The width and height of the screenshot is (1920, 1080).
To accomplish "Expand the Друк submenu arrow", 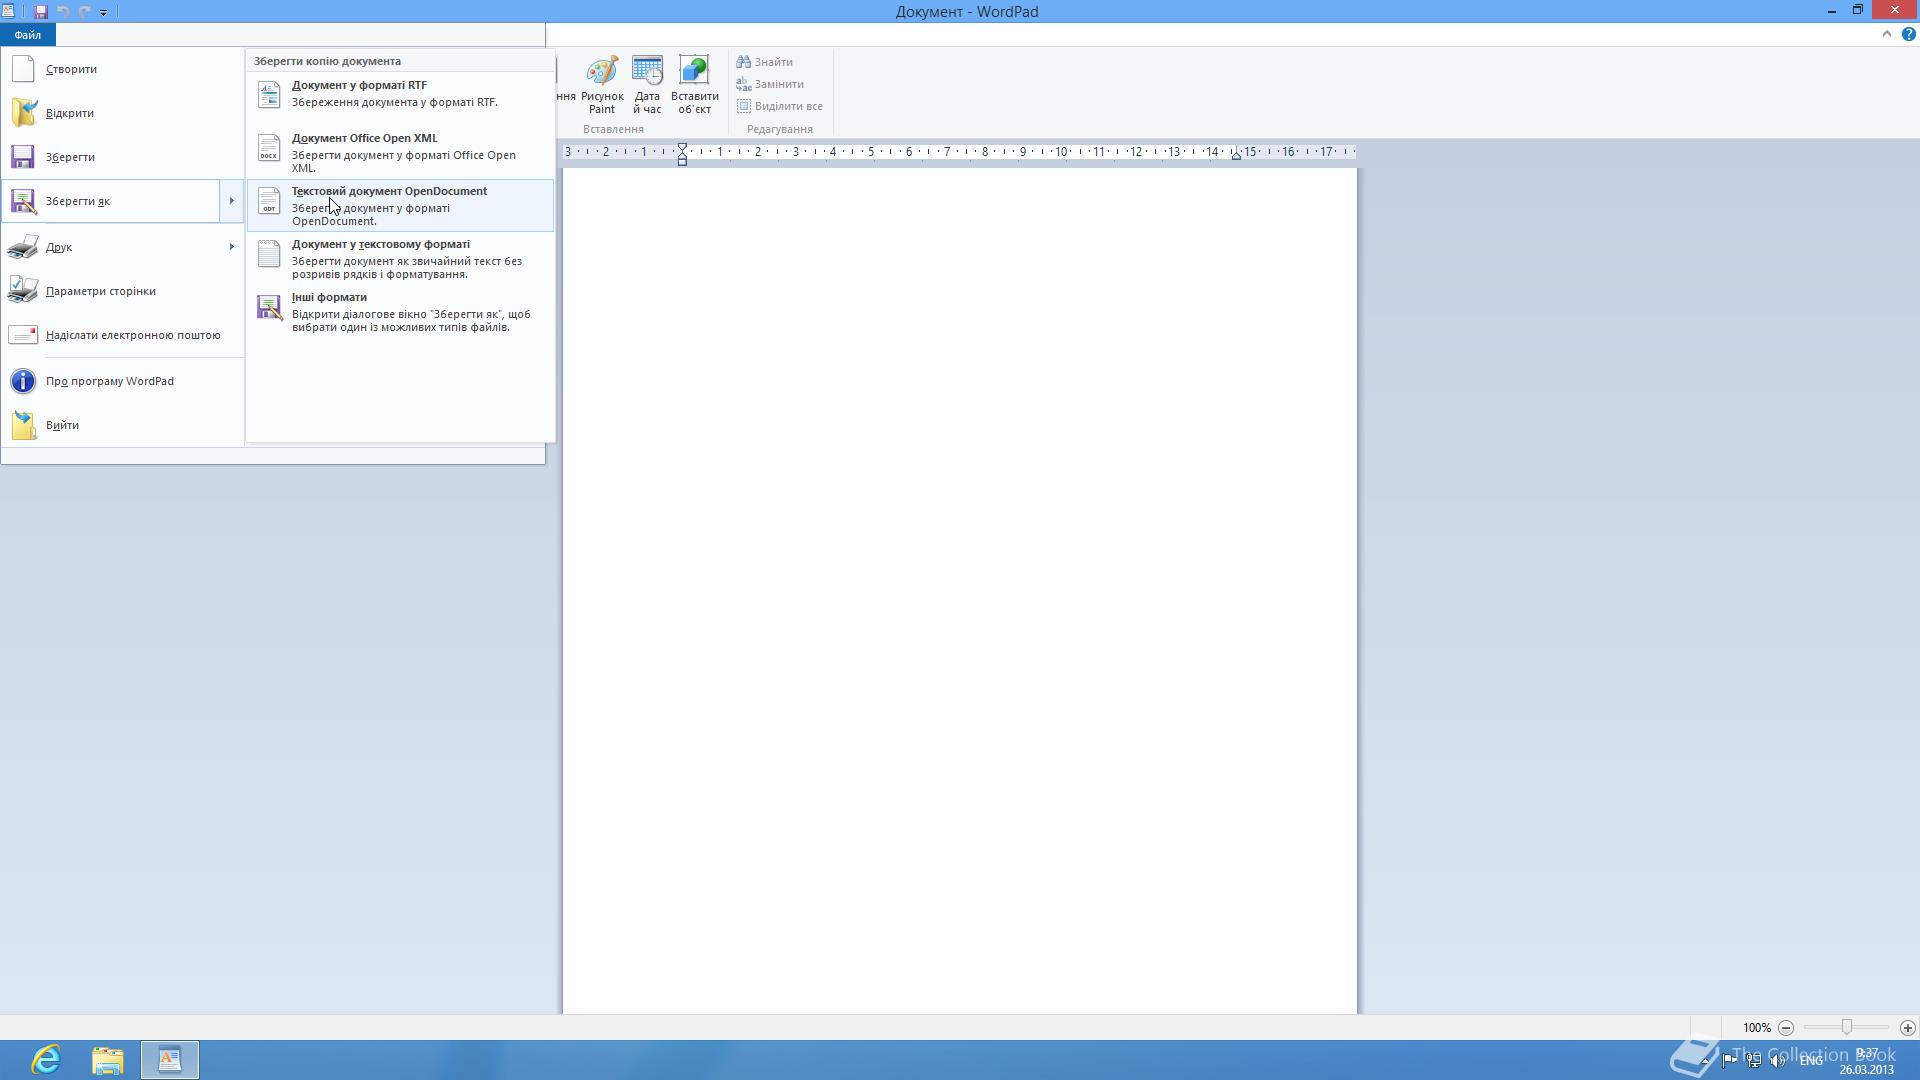I will pyautogui.click(x=231, y=247).
